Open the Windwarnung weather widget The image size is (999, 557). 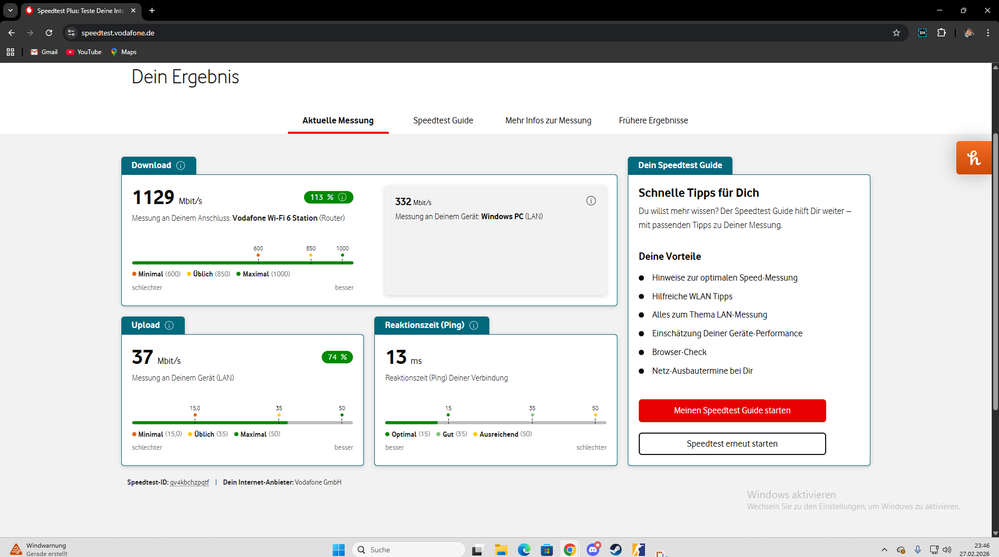pyautogui.click(x=38, y=549)
